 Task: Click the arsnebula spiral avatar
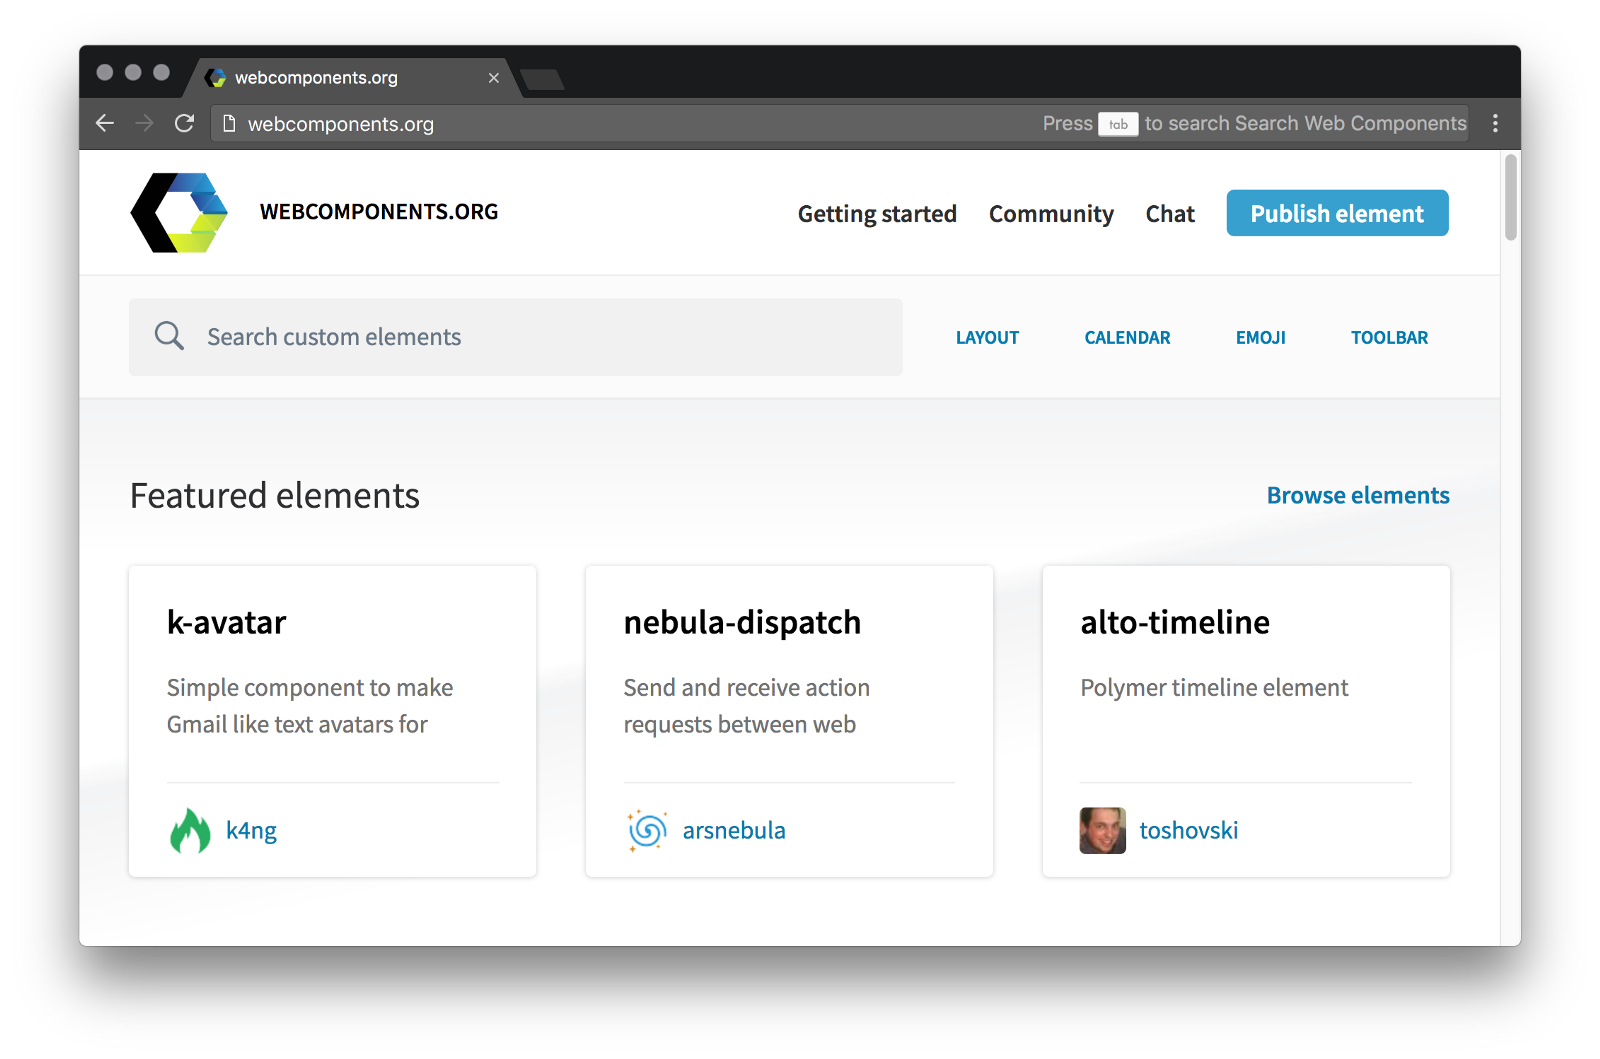tap(647, 830)
